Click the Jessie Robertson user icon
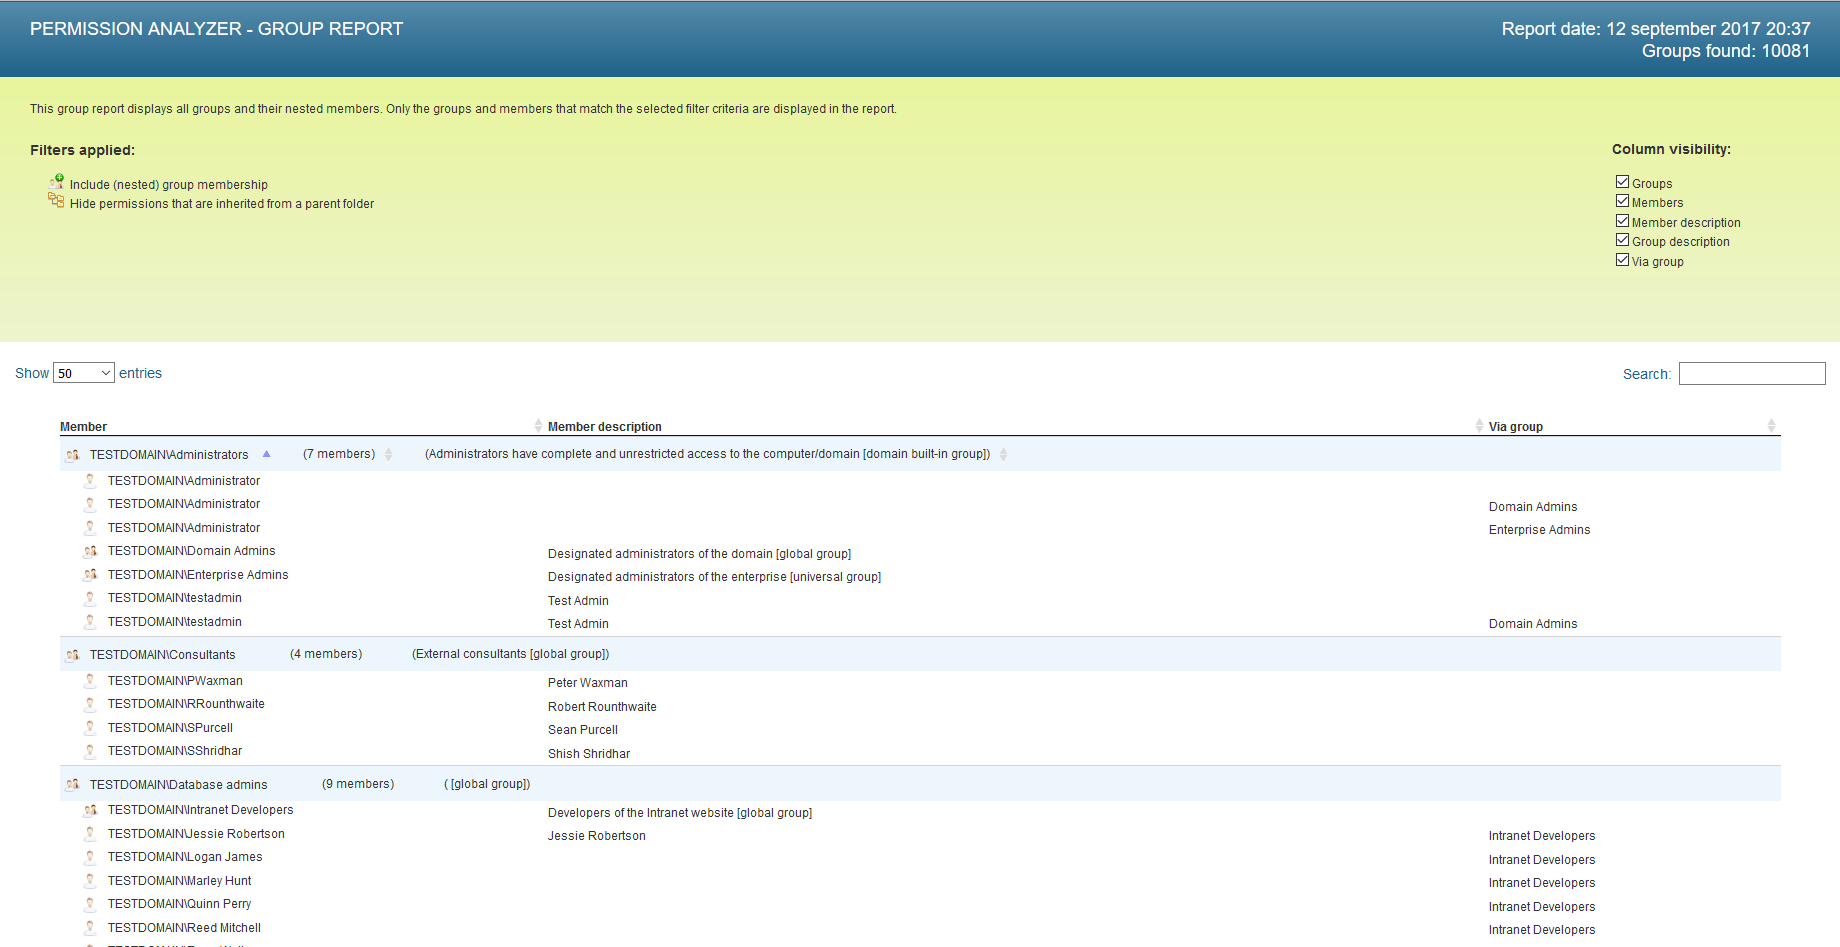1840x947 pixels. point(90,834)
